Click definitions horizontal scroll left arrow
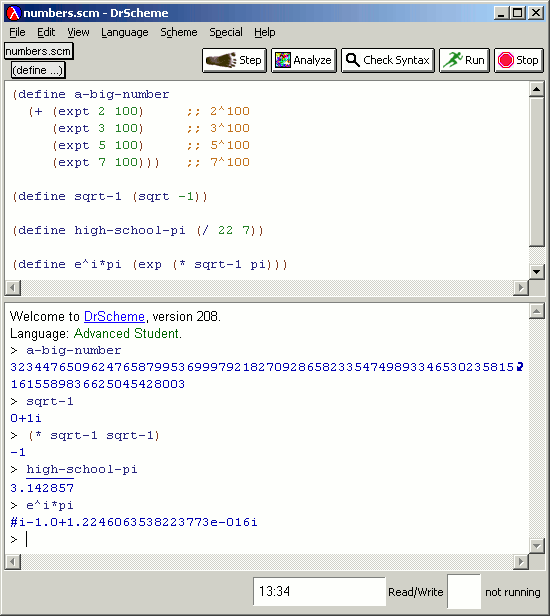This screenshot has width=550, height=616. click(x=13, y=288)
